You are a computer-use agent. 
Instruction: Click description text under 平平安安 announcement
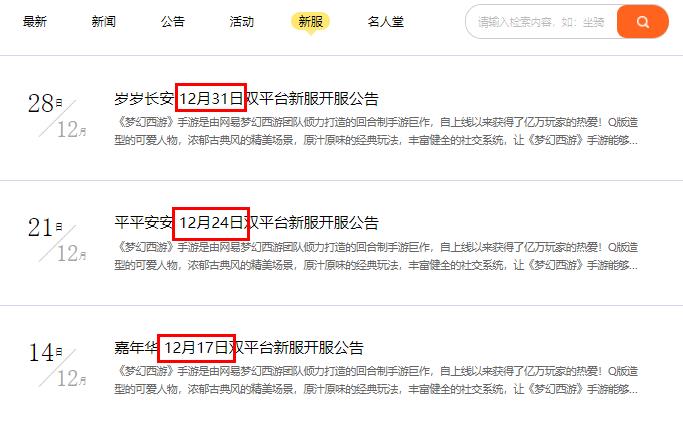(376, 256)
